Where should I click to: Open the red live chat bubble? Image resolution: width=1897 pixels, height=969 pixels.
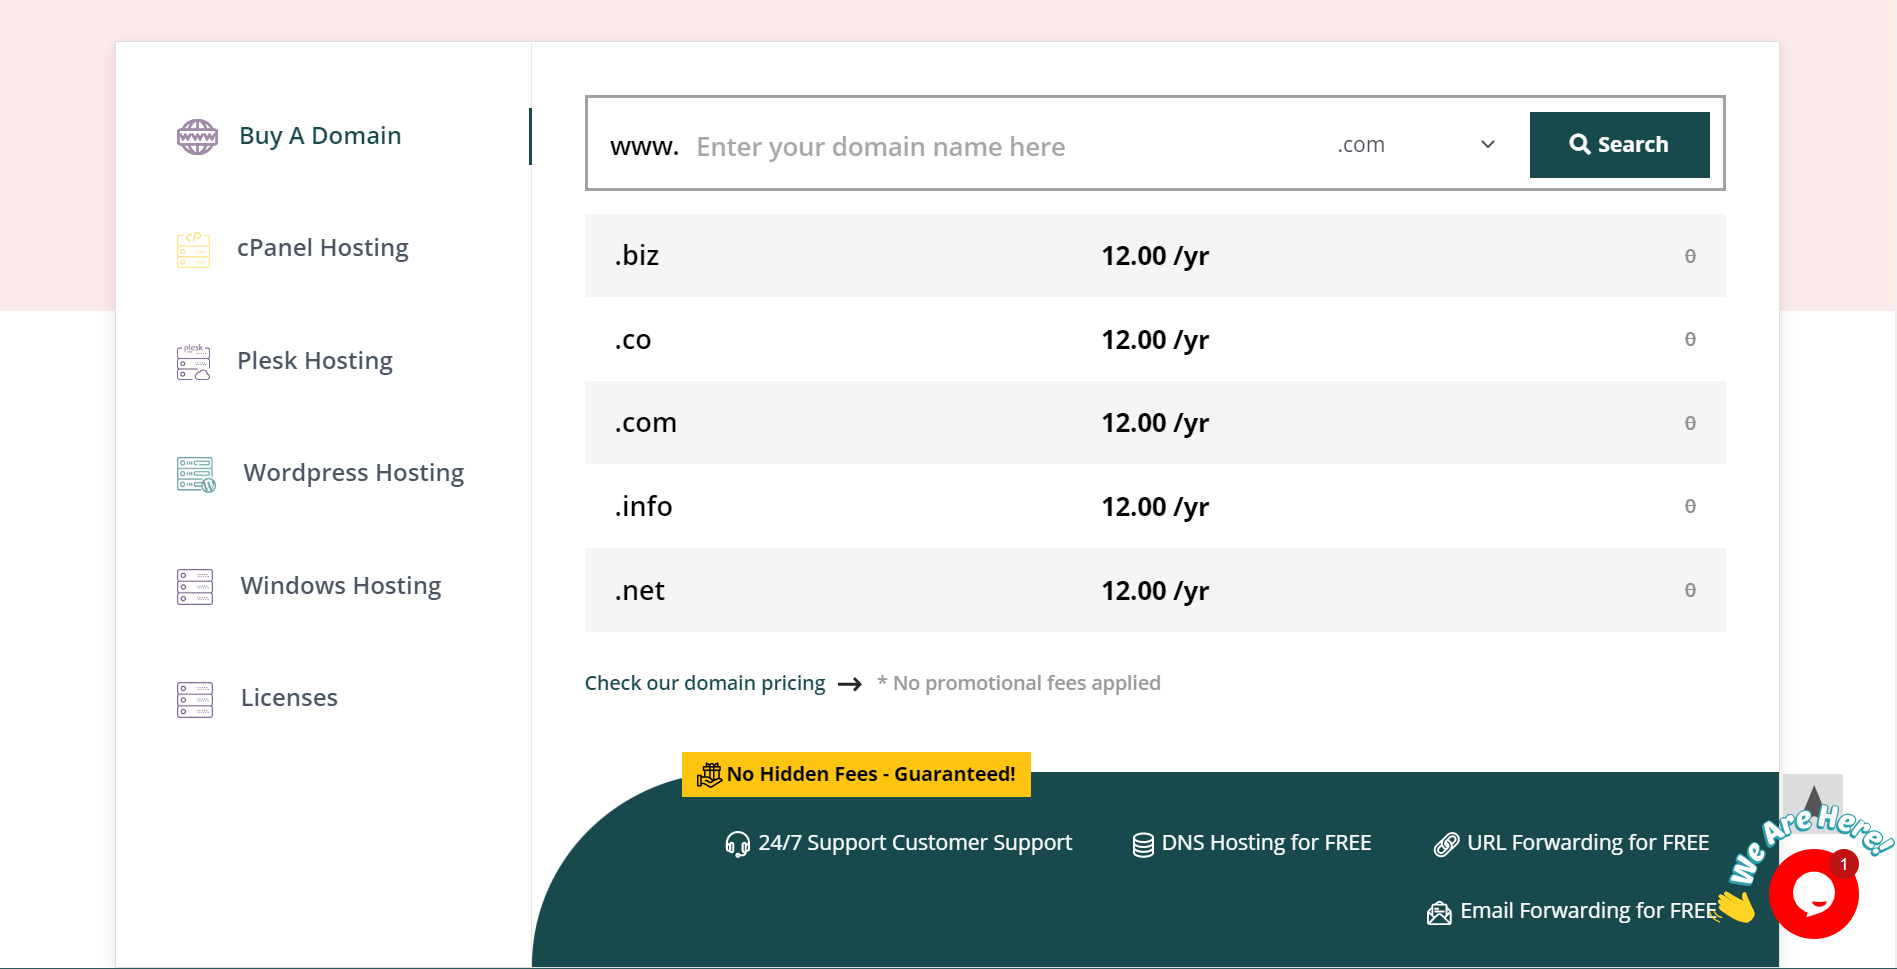pos(1812,894)
